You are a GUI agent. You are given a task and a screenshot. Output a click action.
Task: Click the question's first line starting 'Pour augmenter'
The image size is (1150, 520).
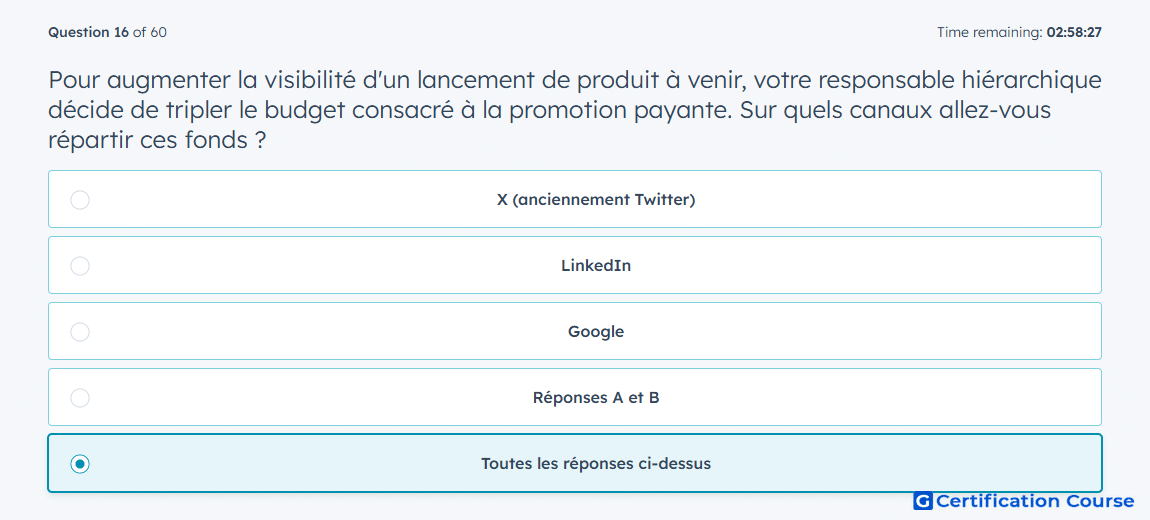575,80
